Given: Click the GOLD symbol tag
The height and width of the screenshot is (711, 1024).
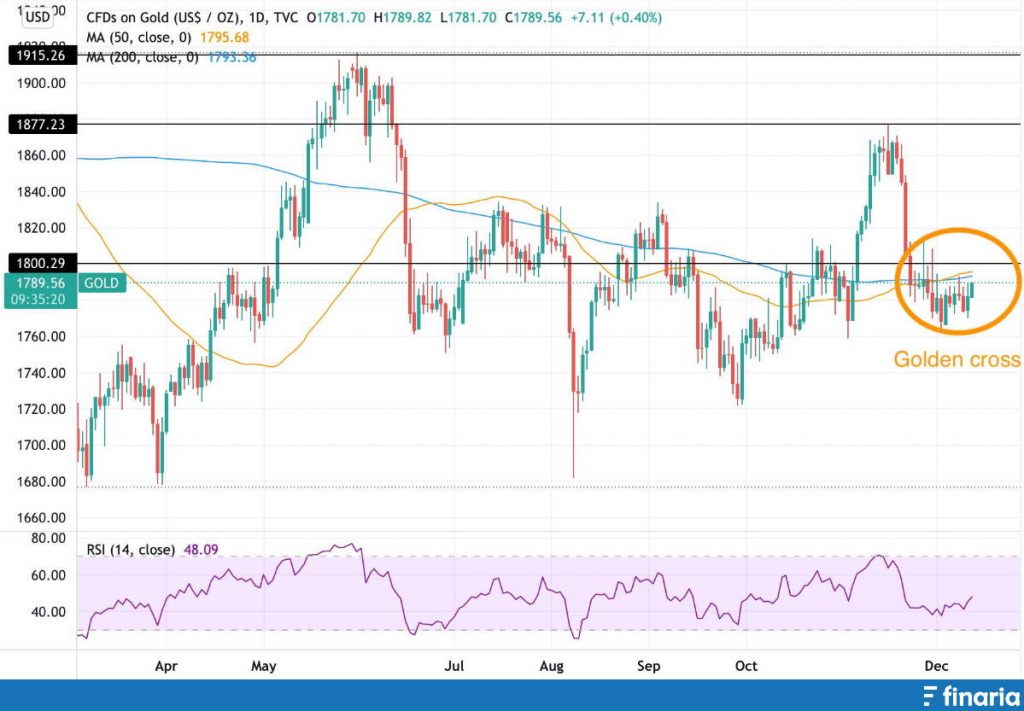Looking at the screenshot, I should tap(101, 283).
